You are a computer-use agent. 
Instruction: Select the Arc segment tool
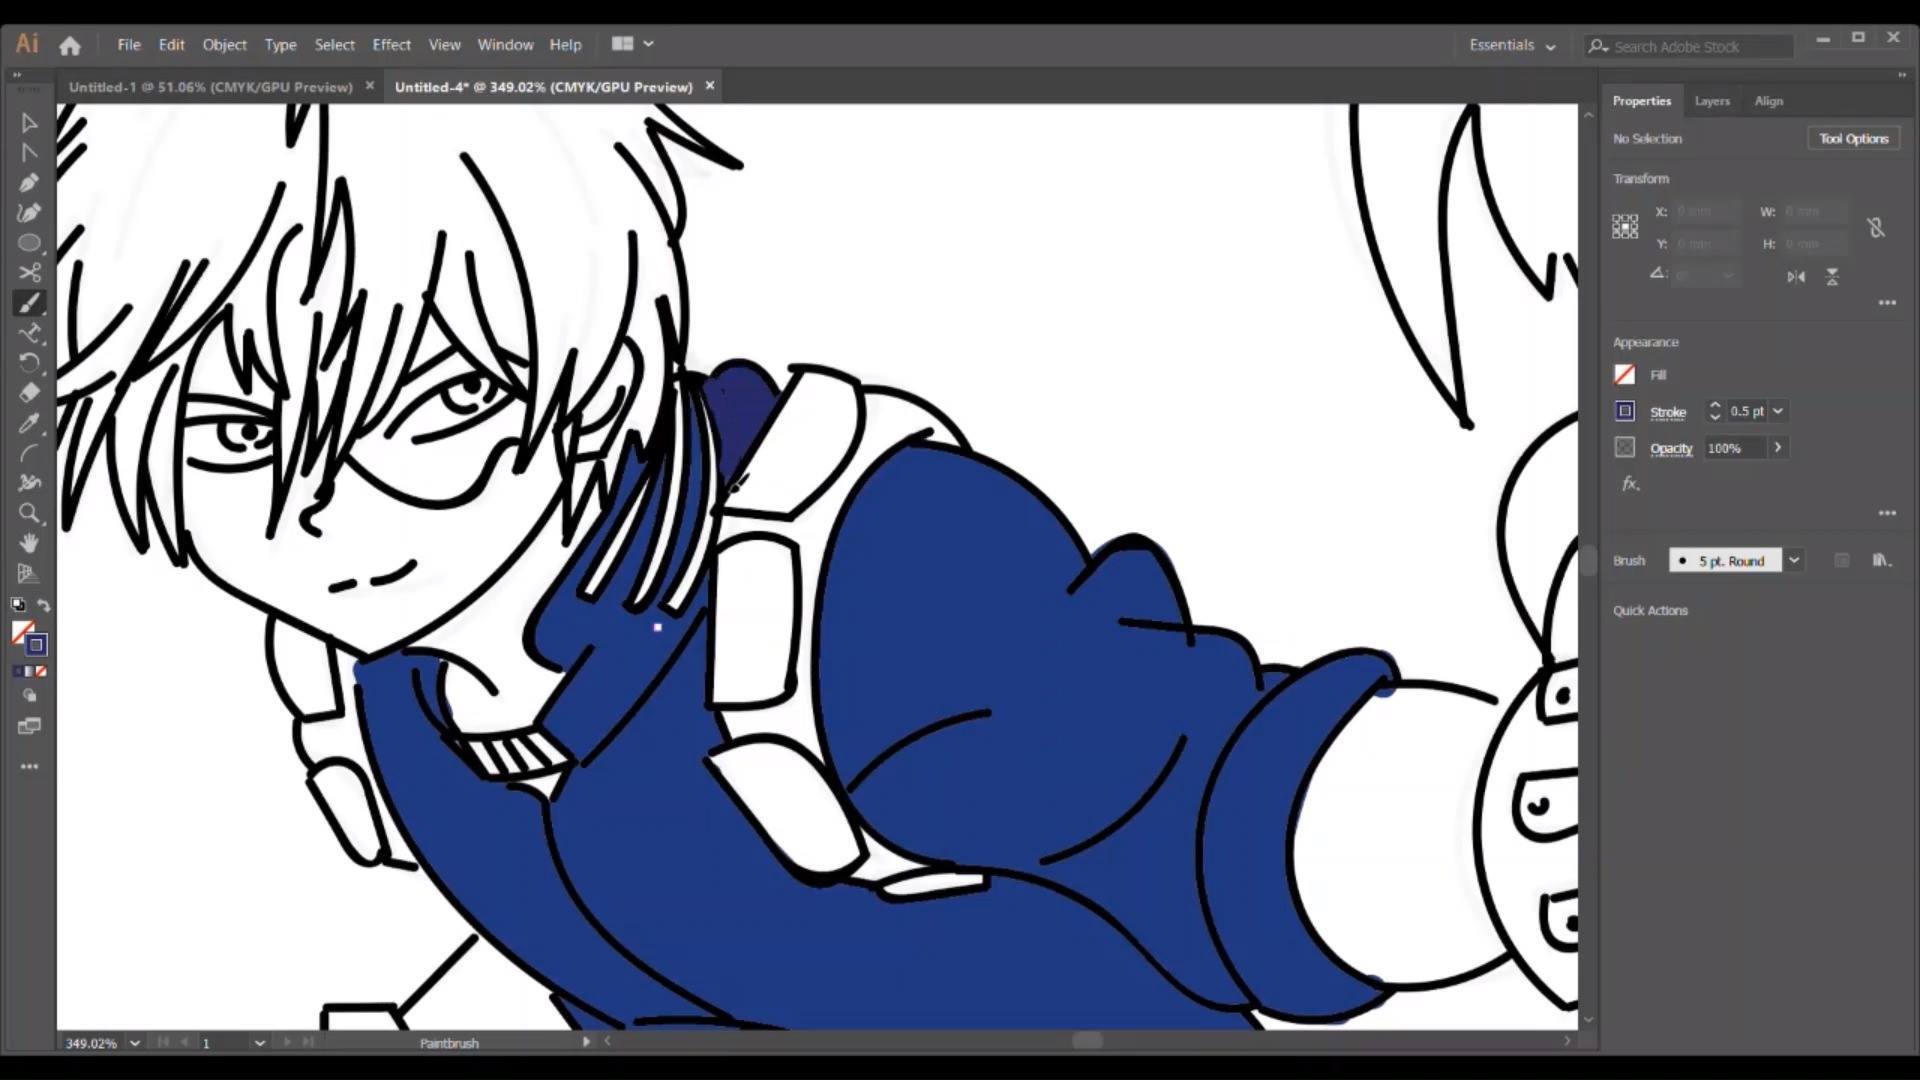coord(29,453)
